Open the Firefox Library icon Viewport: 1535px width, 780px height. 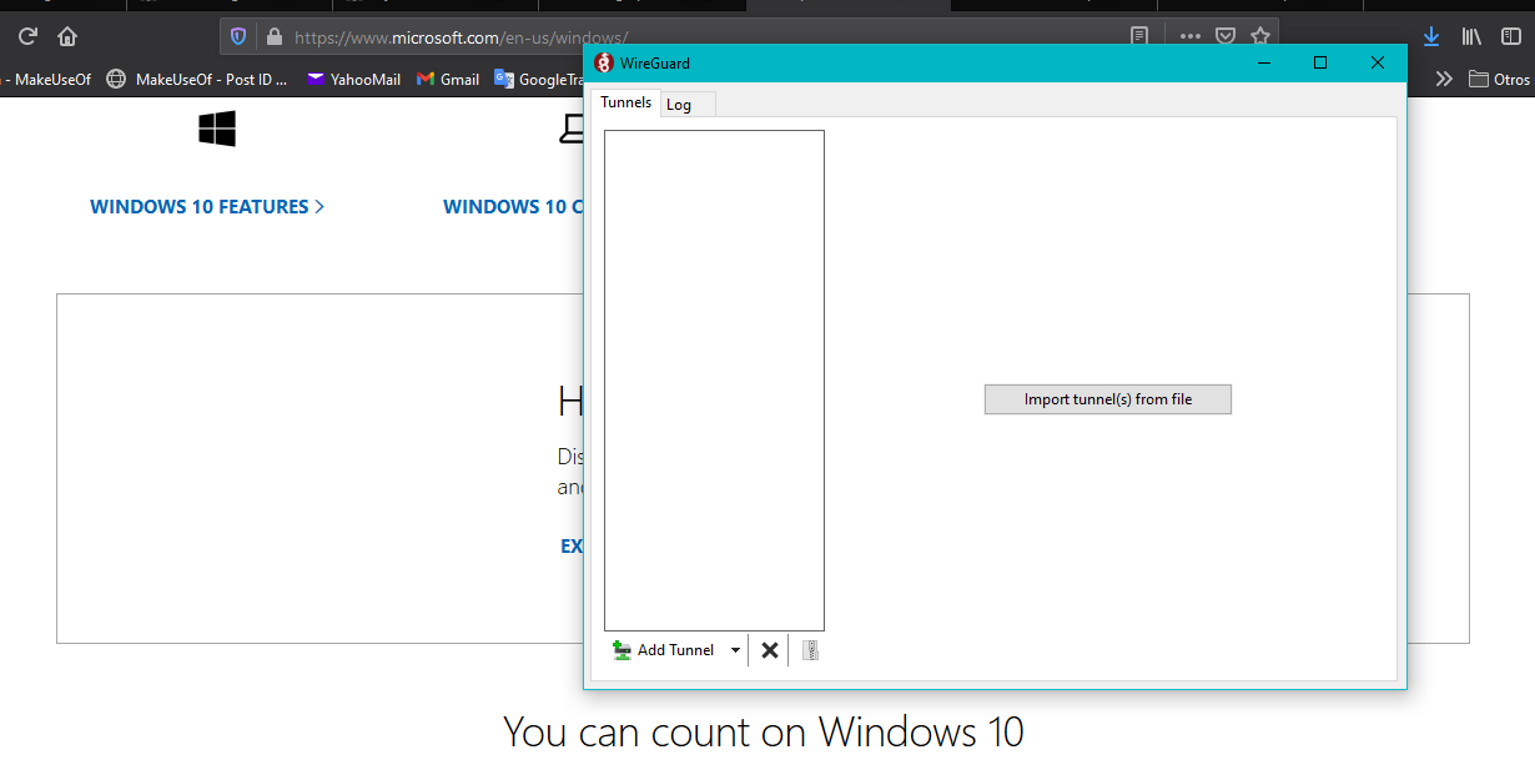click(x=1472, y=36)
